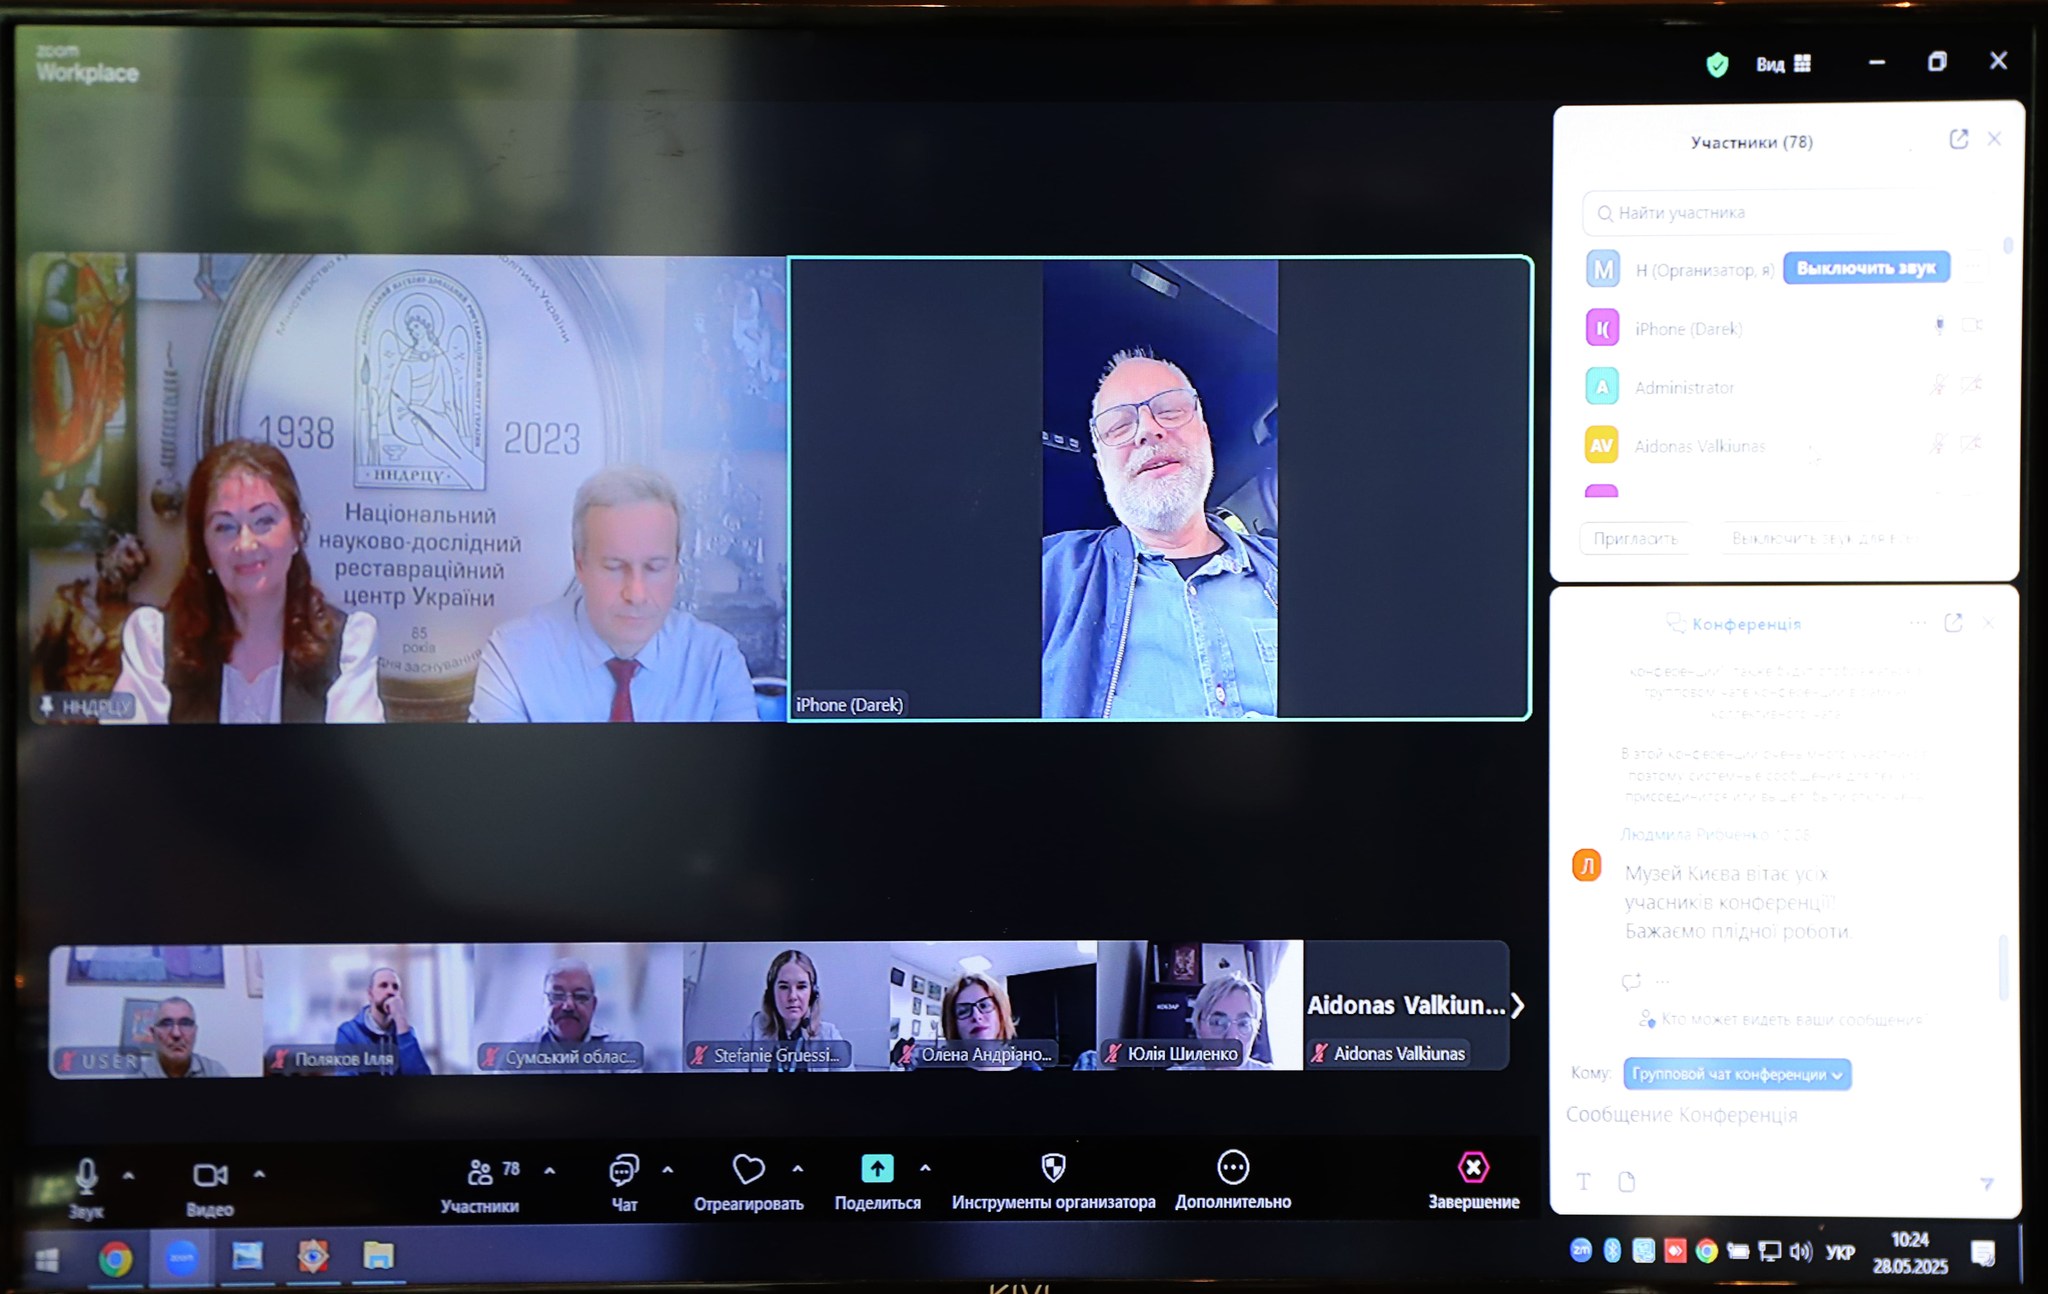Toggle Administrator camera in participant list

(x=1971, y=385)
